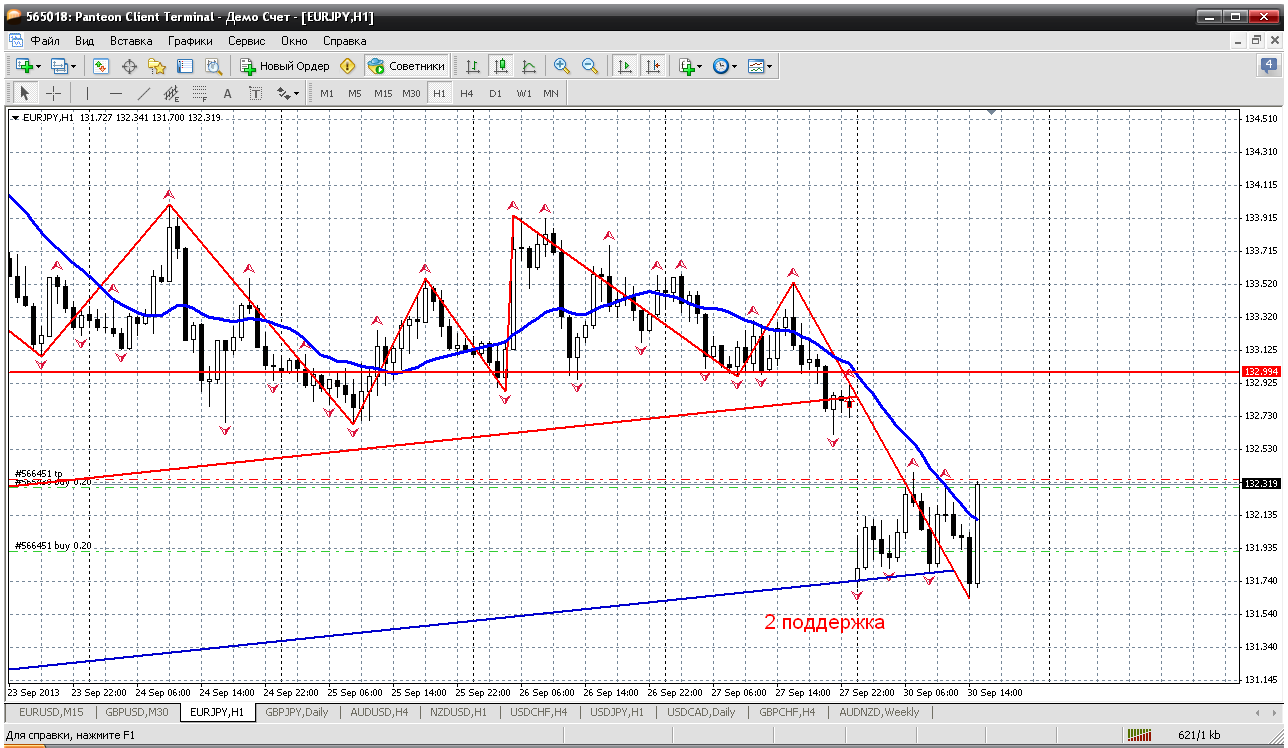Image resolution: width=1288 pixels, height=748 pixels.
Task: Open the notifications bubble showing 4
Action: 1269,66
